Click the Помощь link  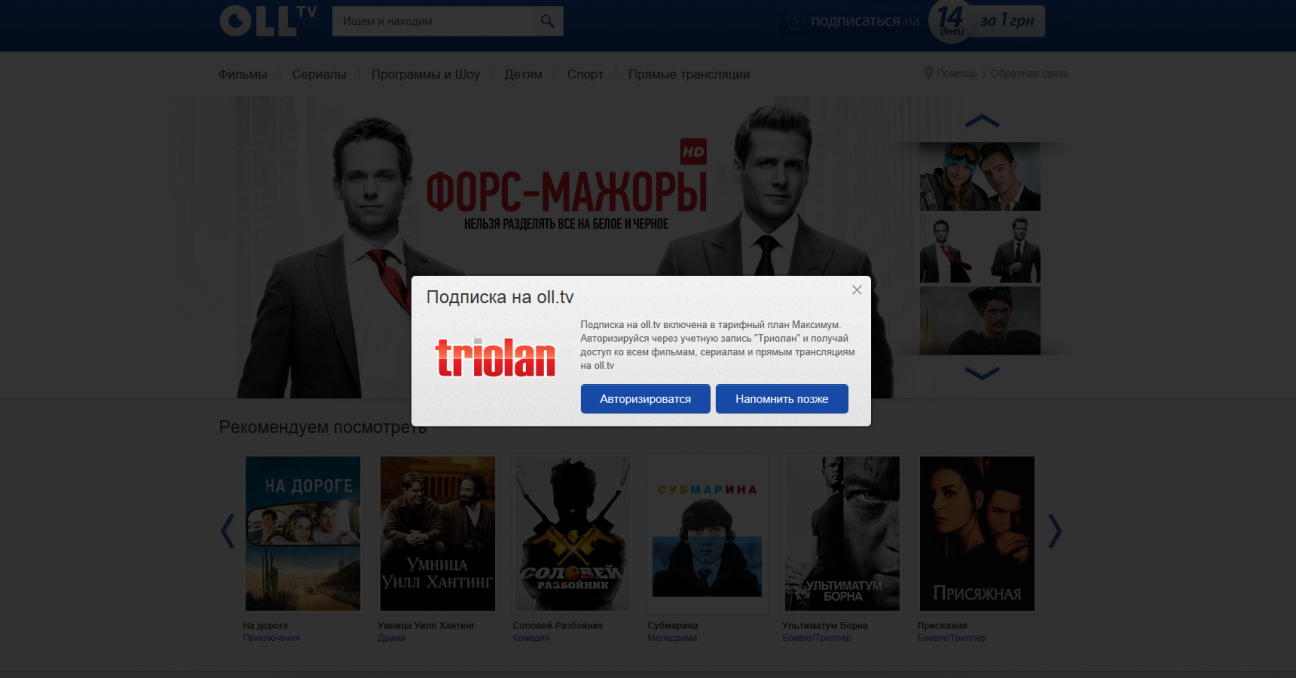(x=956, y=73)
